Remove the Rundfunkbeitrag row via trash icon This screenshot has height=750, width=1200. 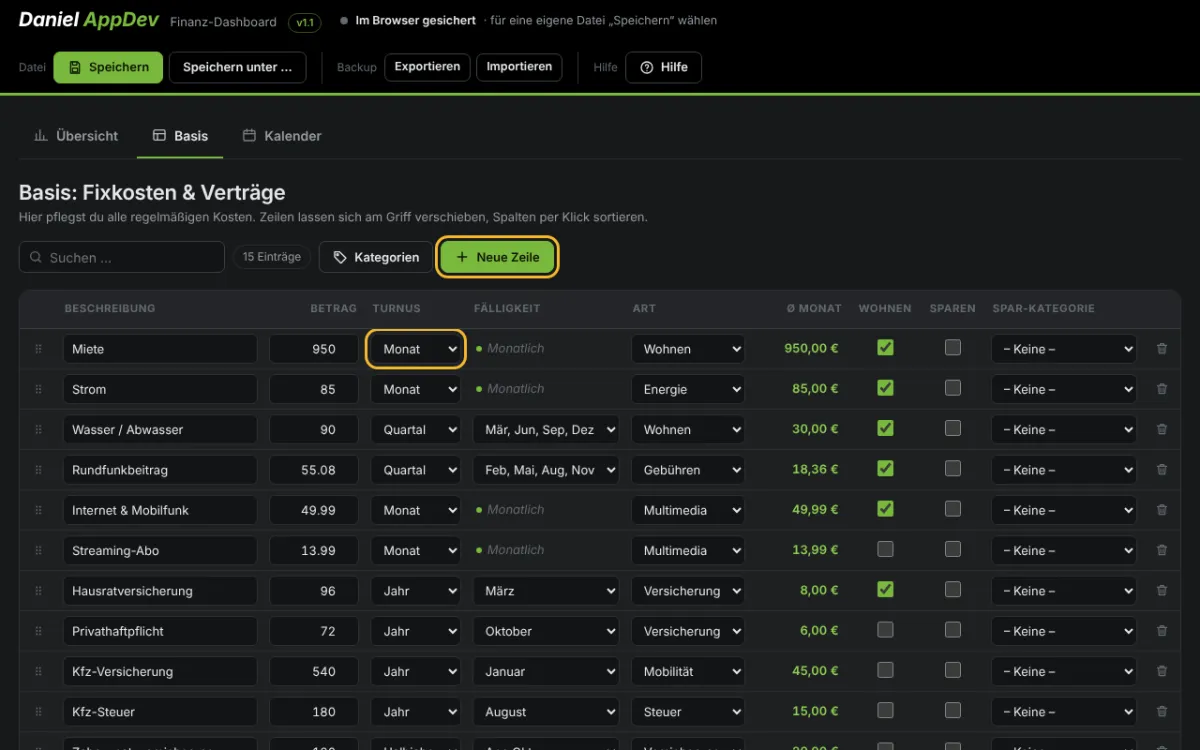click(1161, 470)
